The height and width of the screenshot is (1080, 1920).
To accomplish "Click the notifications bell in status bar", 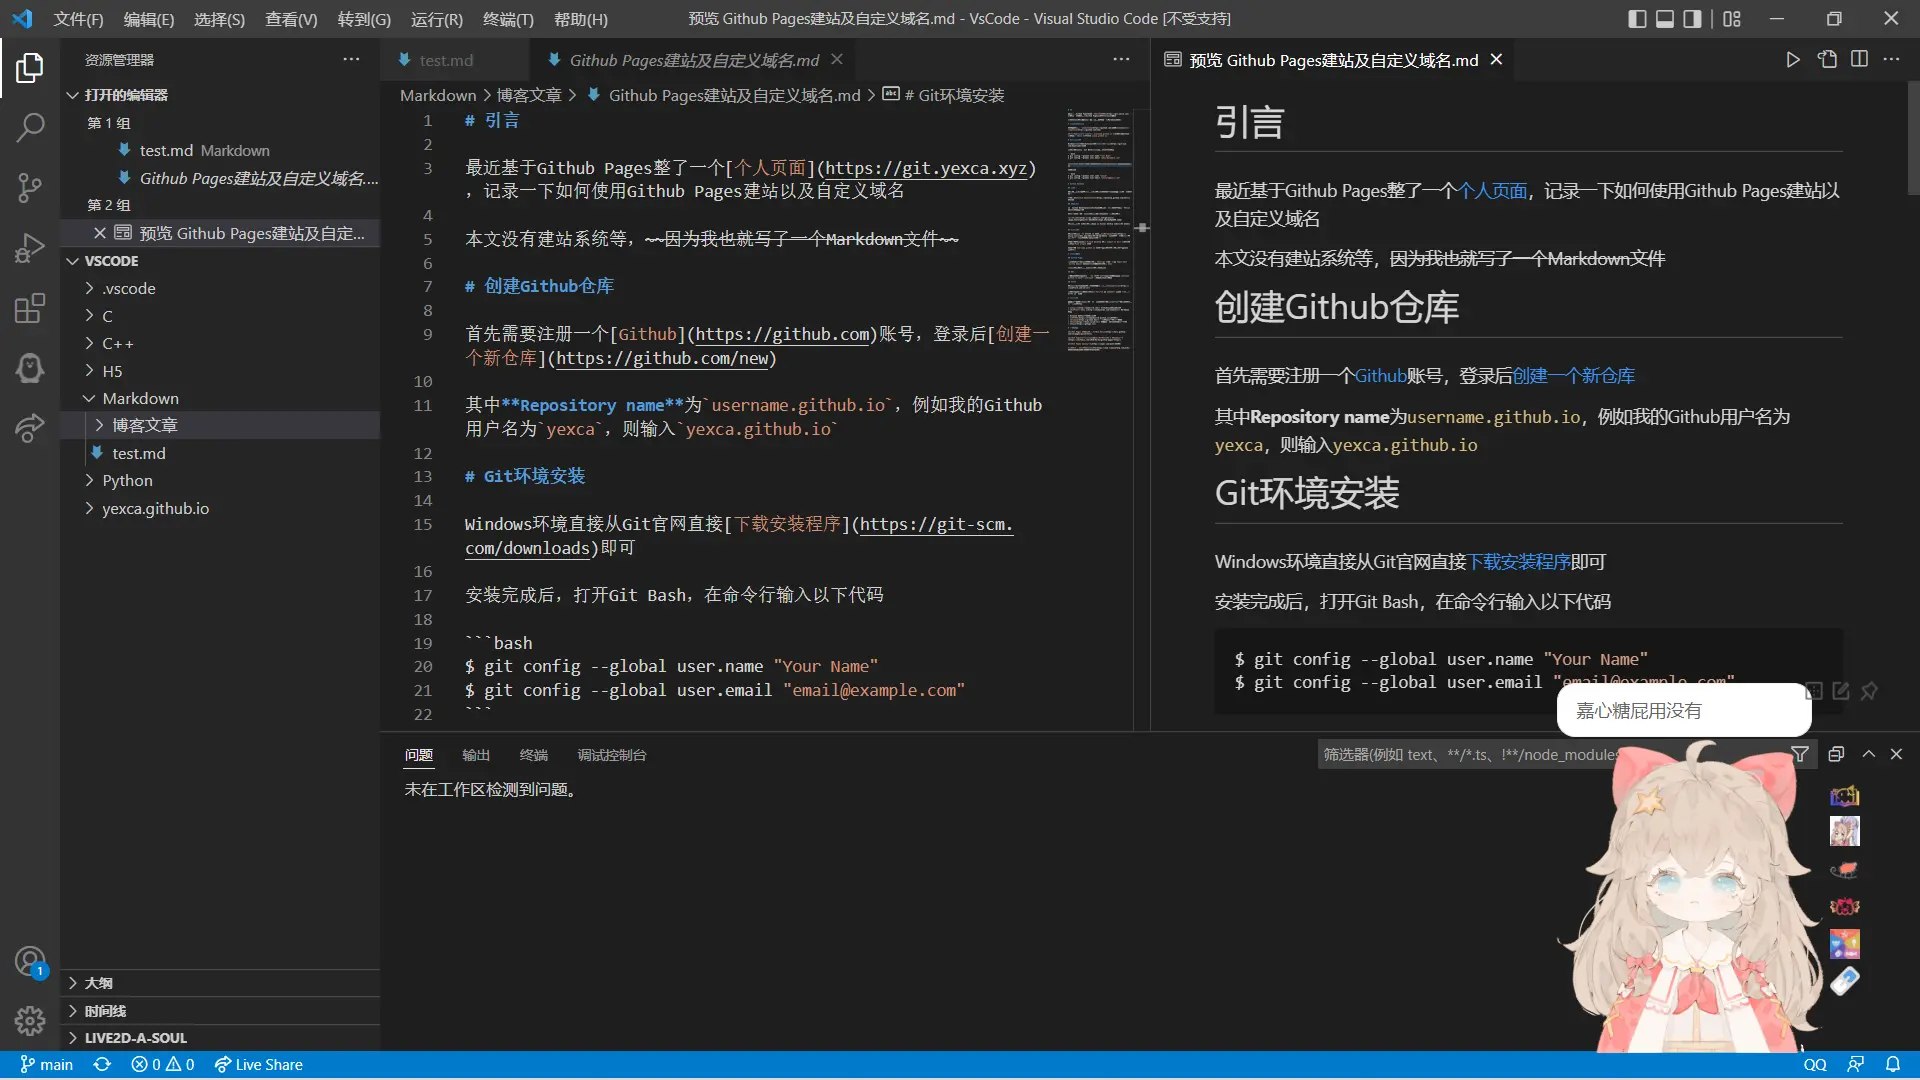I will (1893, 1065).
